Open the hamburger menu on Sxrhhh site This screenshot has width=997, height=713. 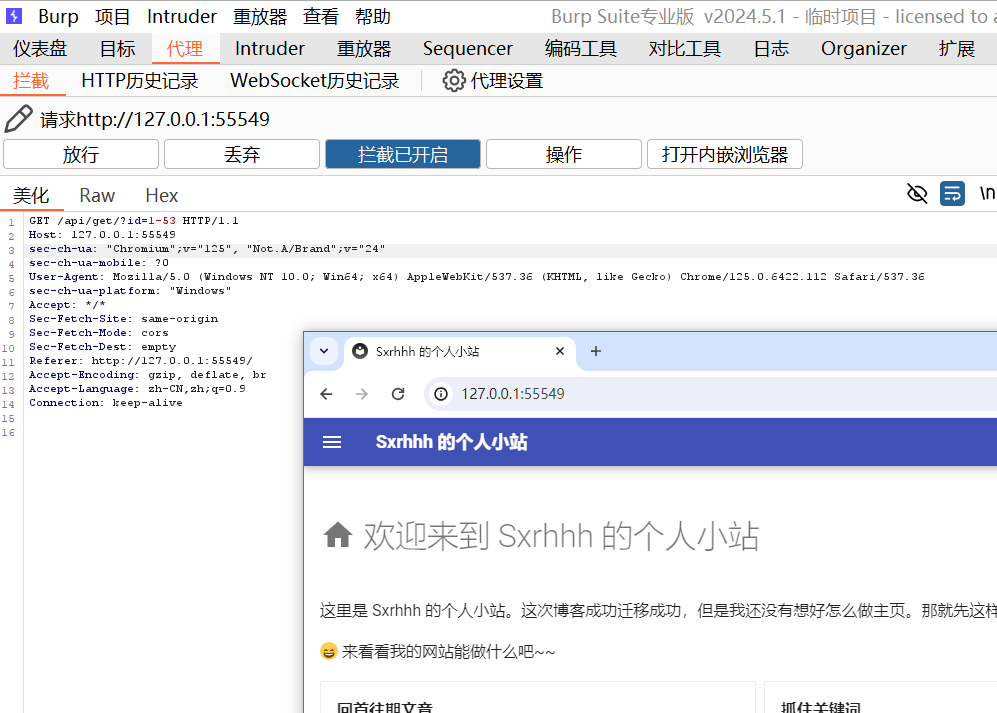332,442
